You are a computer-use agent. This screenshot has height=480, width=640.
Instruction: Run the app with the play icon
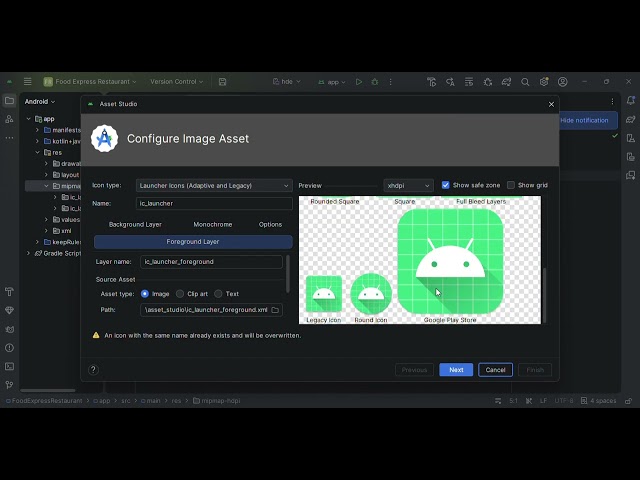pos(359,82)
